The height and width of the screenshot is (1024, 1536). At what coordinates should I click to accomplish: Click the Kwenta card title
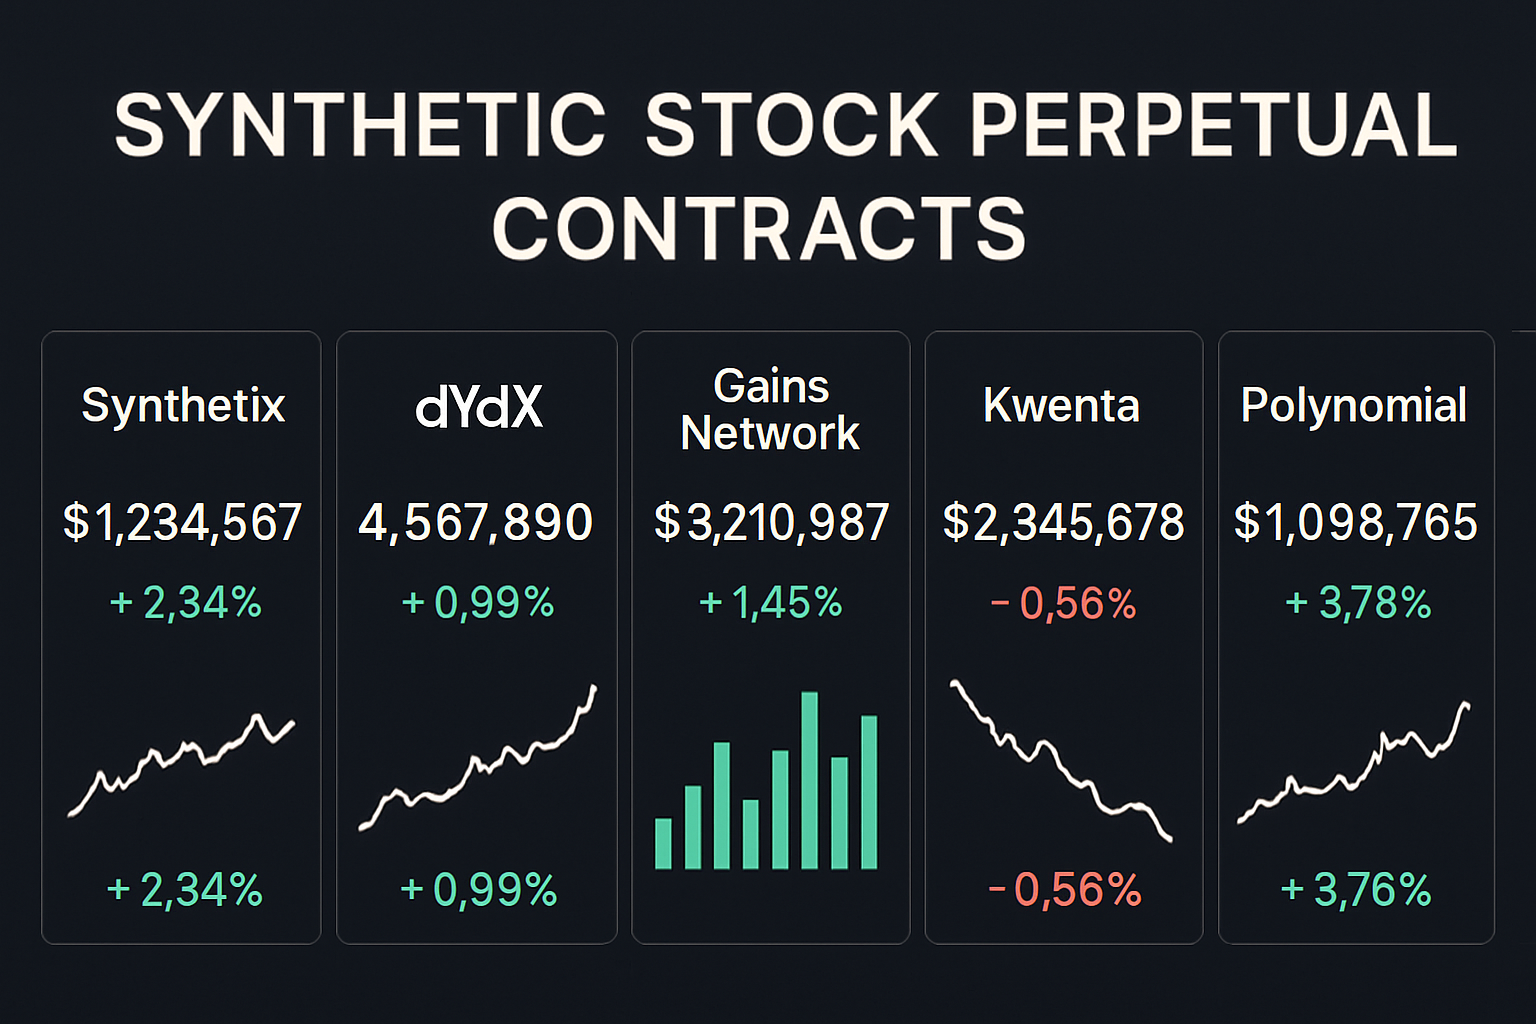pyautogui.click(x=1061, y=406)
